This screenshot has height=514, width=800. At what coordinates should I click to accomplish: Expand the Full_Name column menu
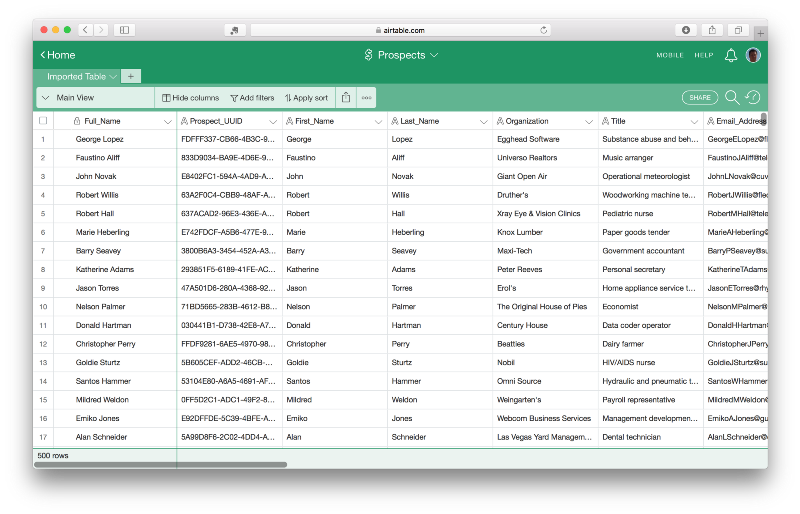coord(167,121)
